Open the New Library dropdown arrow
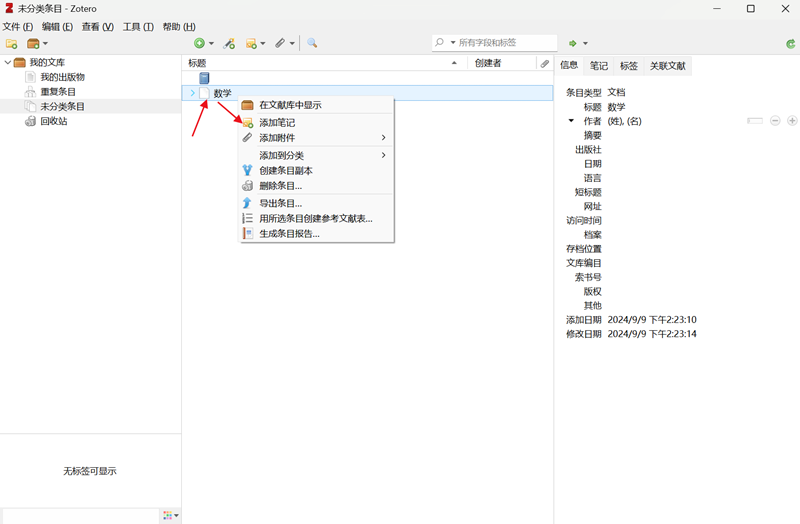 click(x=45, y=44)
